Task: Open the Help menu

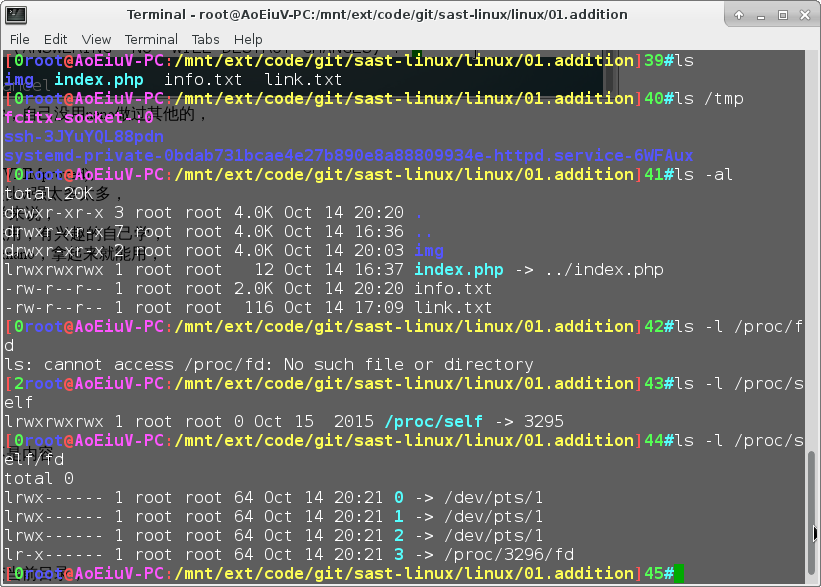Action: [x=248, y=39]
